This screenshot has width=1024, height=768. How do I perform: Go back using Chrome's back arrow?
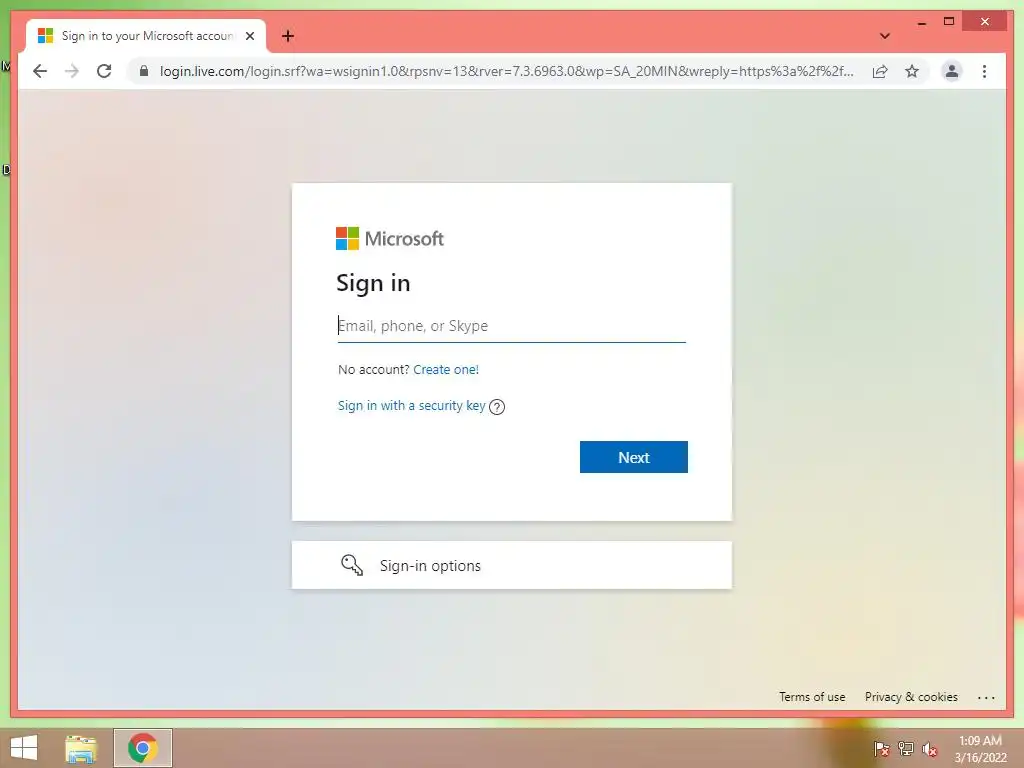point(40,71)
